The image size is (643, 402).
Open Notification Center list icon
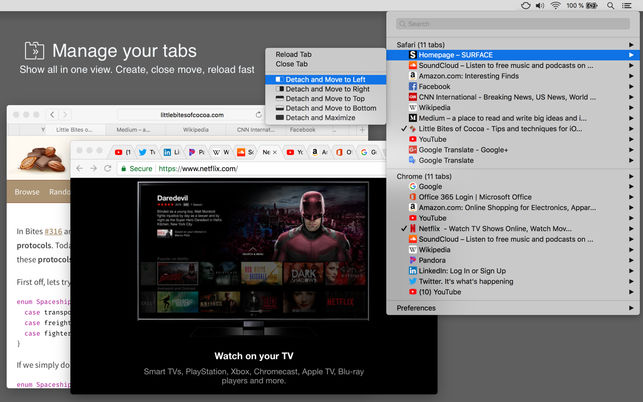tap(627, 5)
